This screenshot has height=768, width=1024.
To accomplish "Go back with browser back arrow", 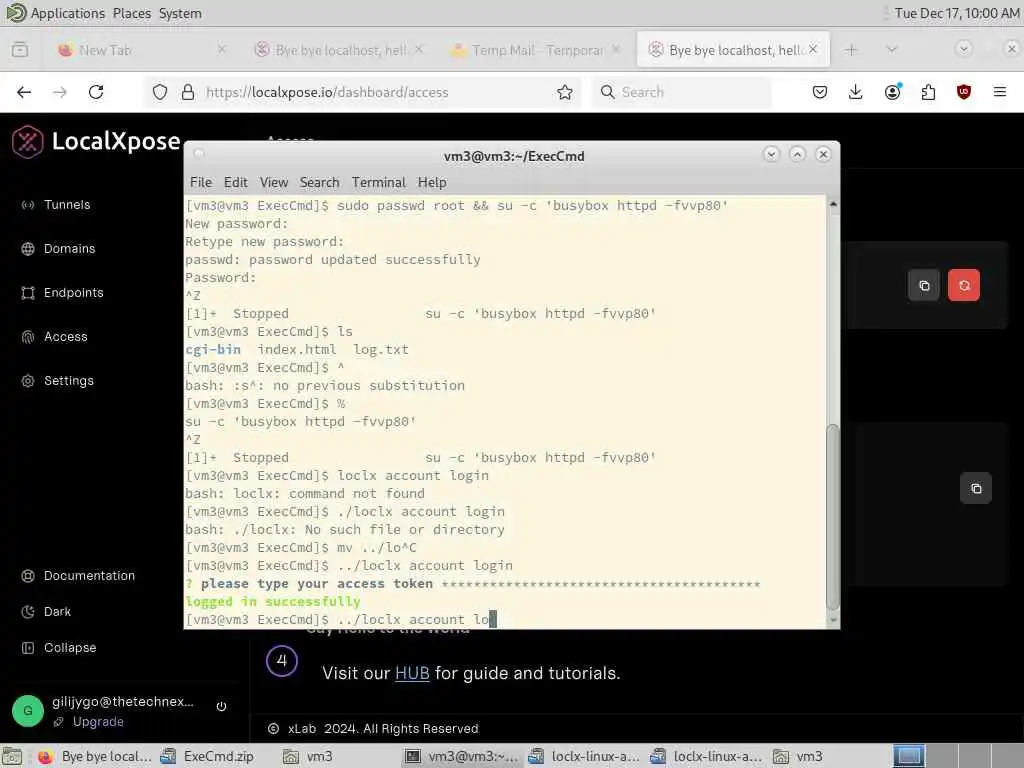I will pyautogui.click(x=24, y=92).
